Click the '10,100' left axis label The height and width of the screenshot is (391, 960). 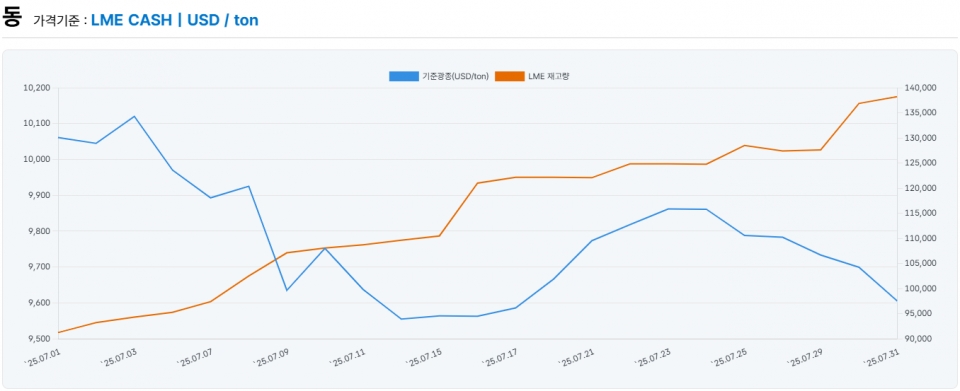point(37,124)
